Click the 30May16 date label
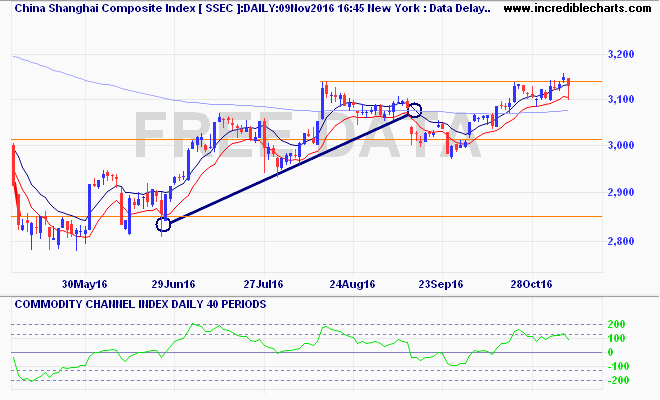This screenshot has width=660, height=400. (x=84, y=284)
